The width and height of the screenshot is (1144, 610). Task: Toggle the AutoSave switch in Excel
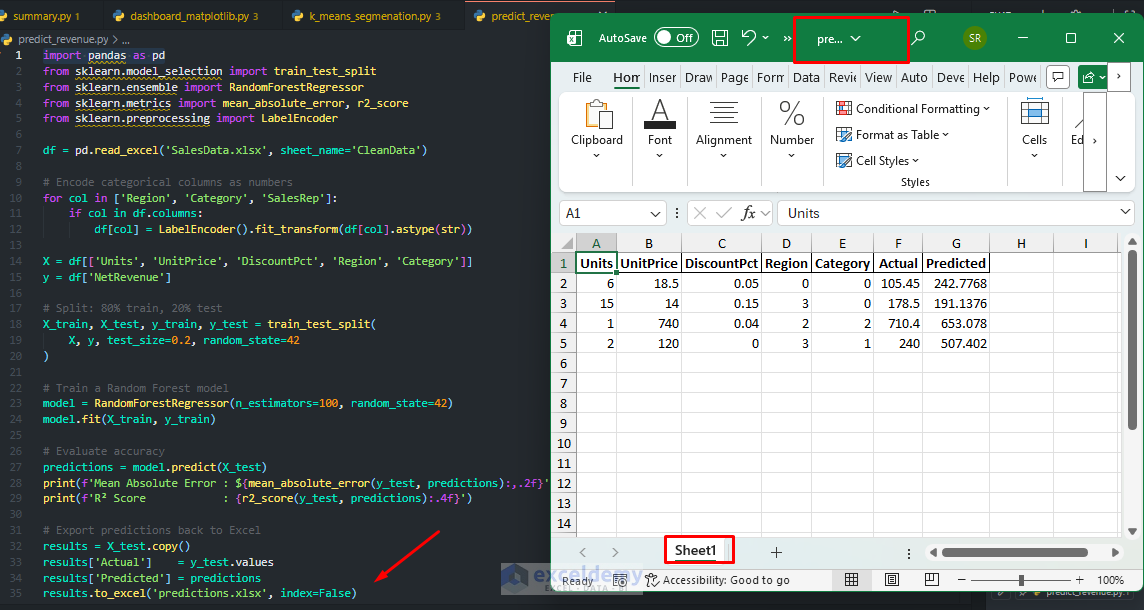pos(676,38)
